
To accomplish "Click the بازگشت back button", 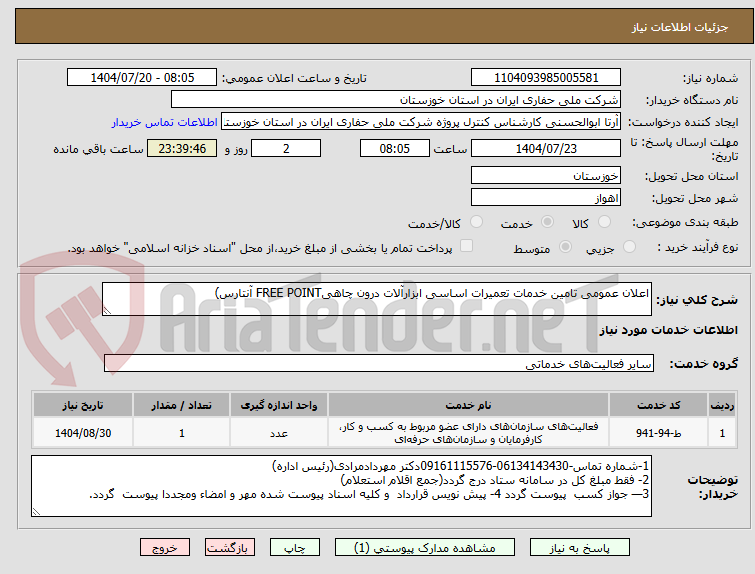I will 230,548.
